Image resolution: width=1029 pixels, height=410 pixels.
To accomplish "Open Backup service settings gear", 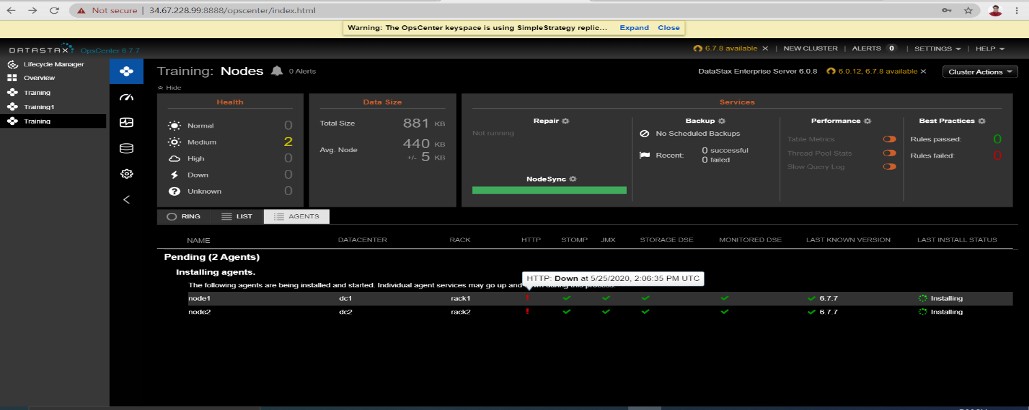I will tap(721, 121).
